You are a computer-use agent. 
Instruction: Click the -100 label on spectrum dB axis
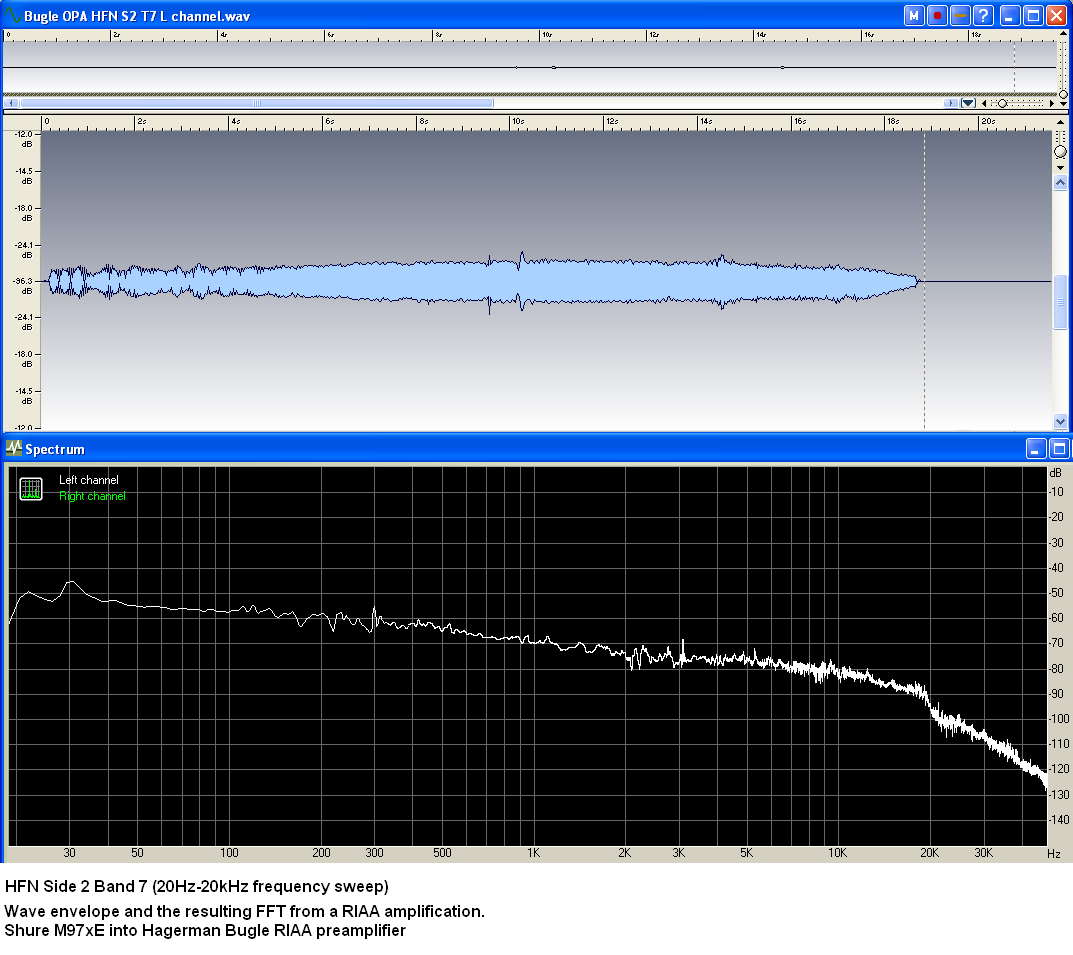pyautogui.click(x=1057, y=718)
